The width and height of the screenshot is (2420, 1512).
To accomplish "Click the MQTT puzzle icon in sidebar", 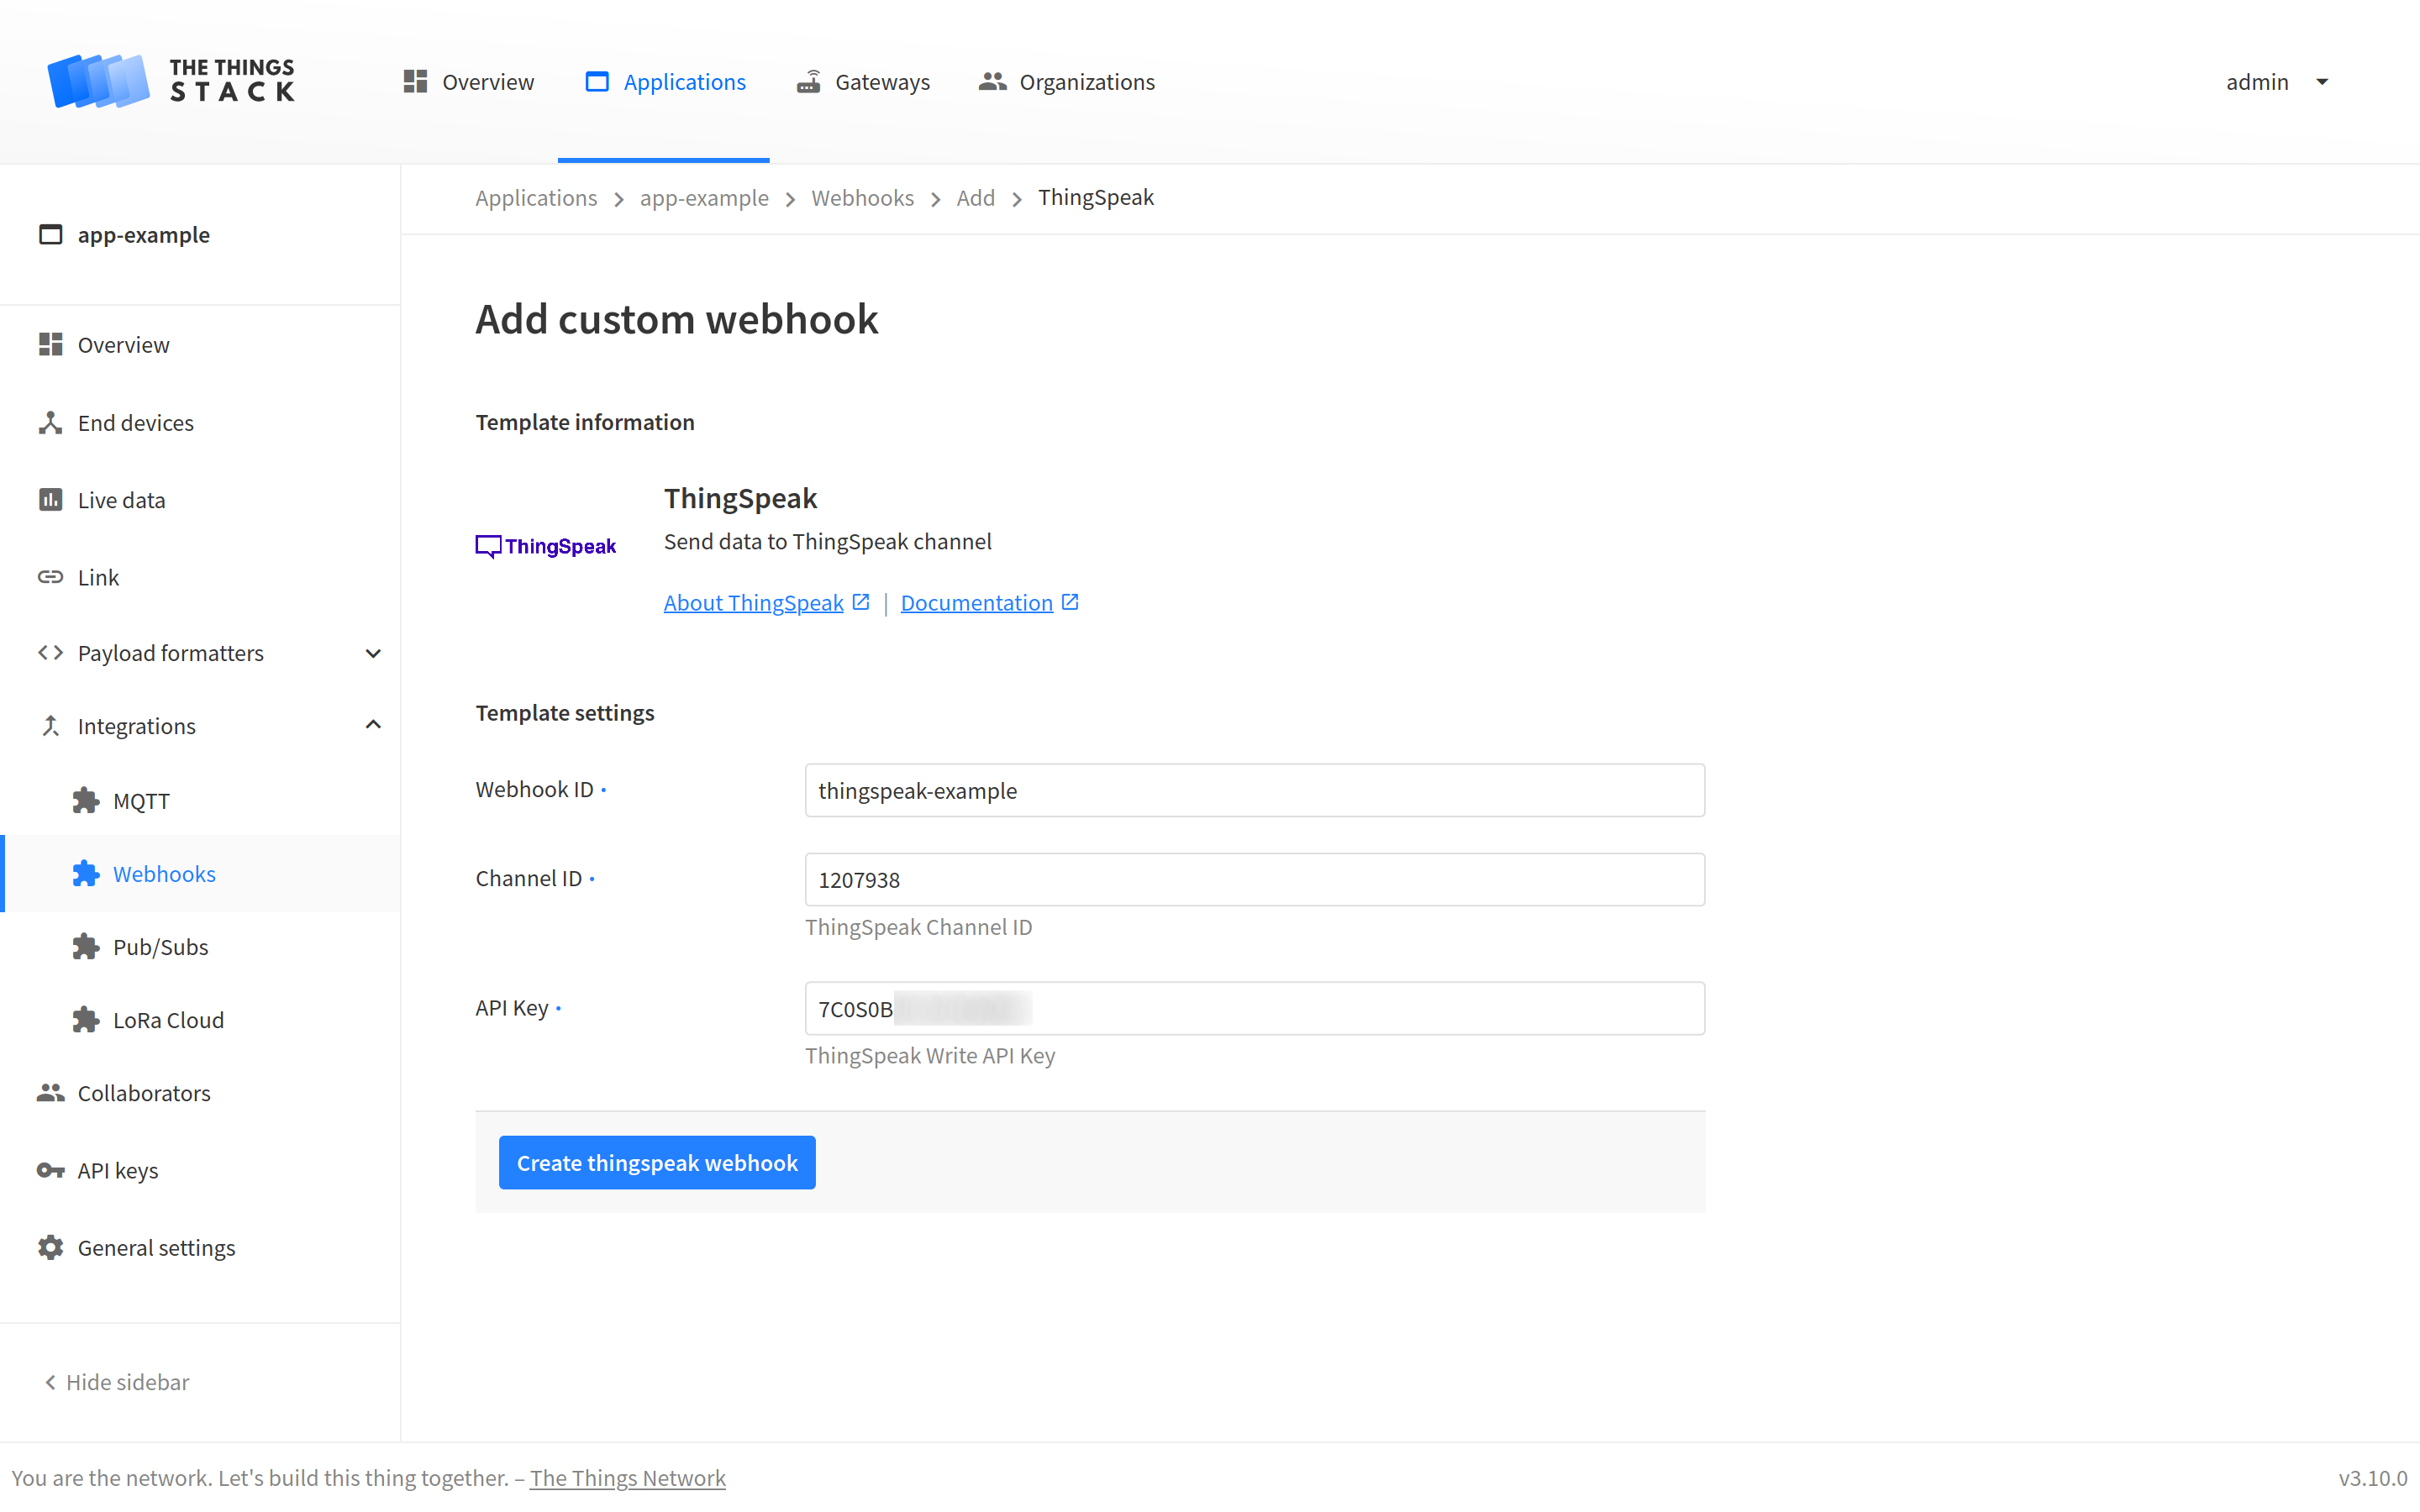I will 85,800.
